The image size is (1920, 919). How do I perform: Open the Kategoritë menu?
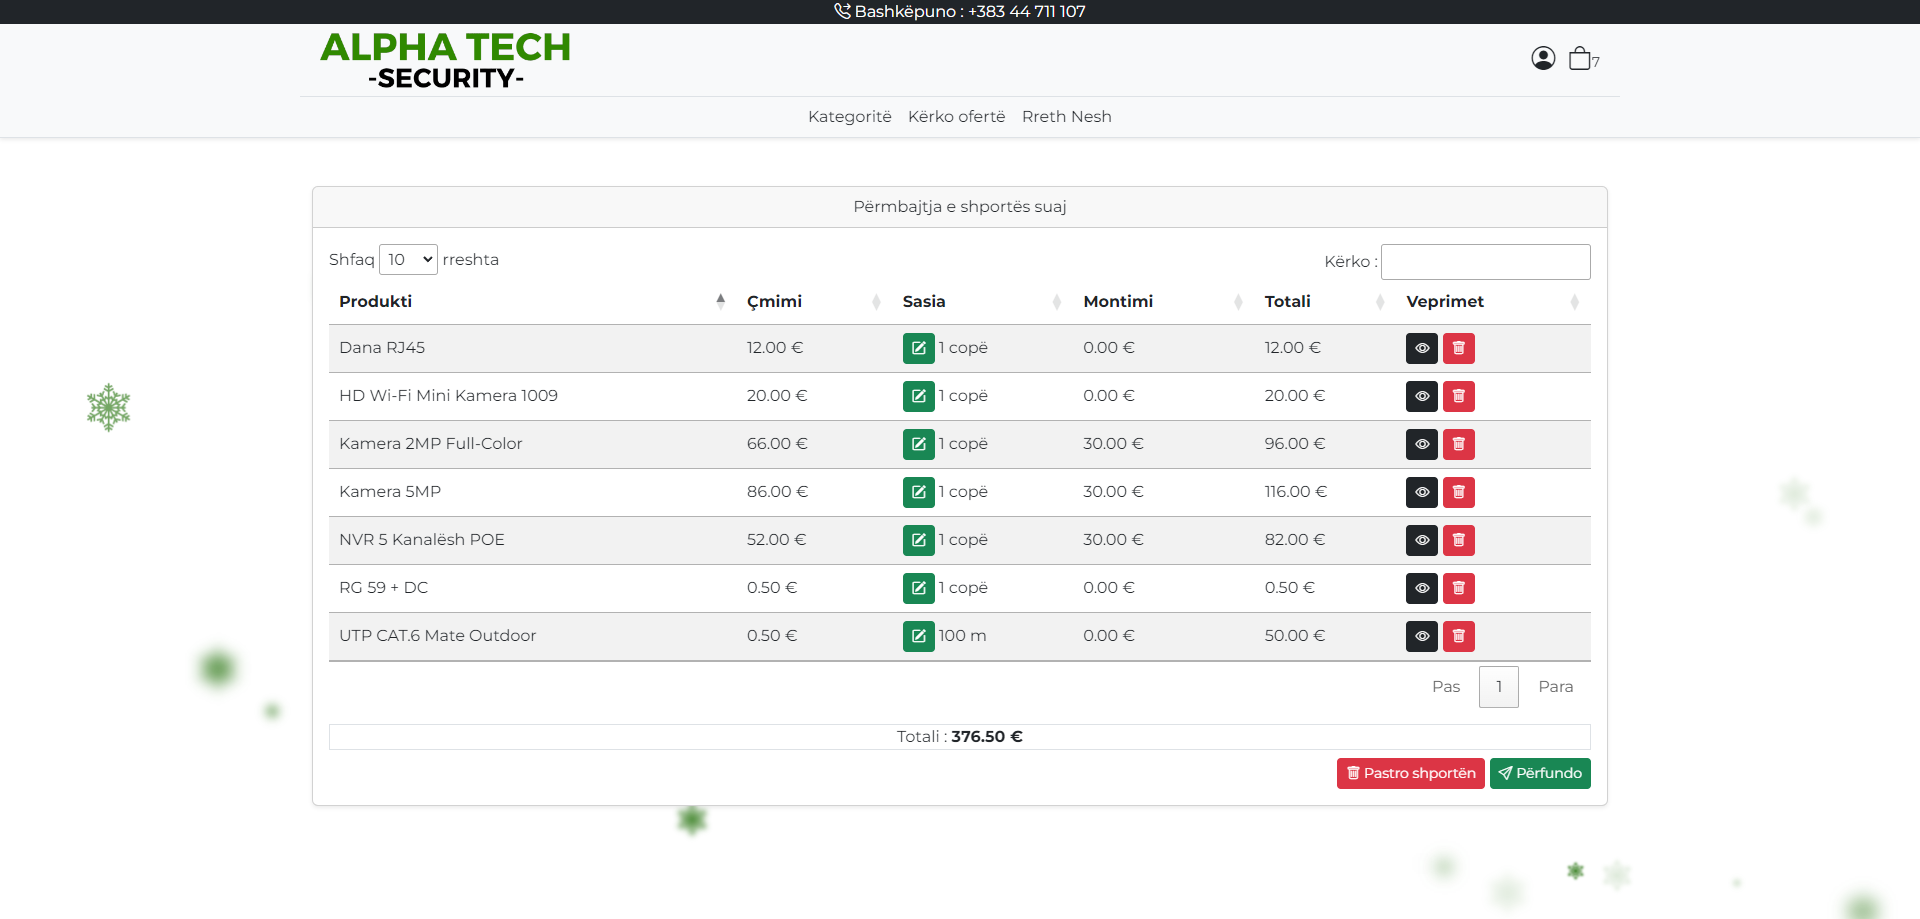pos(849,117)
